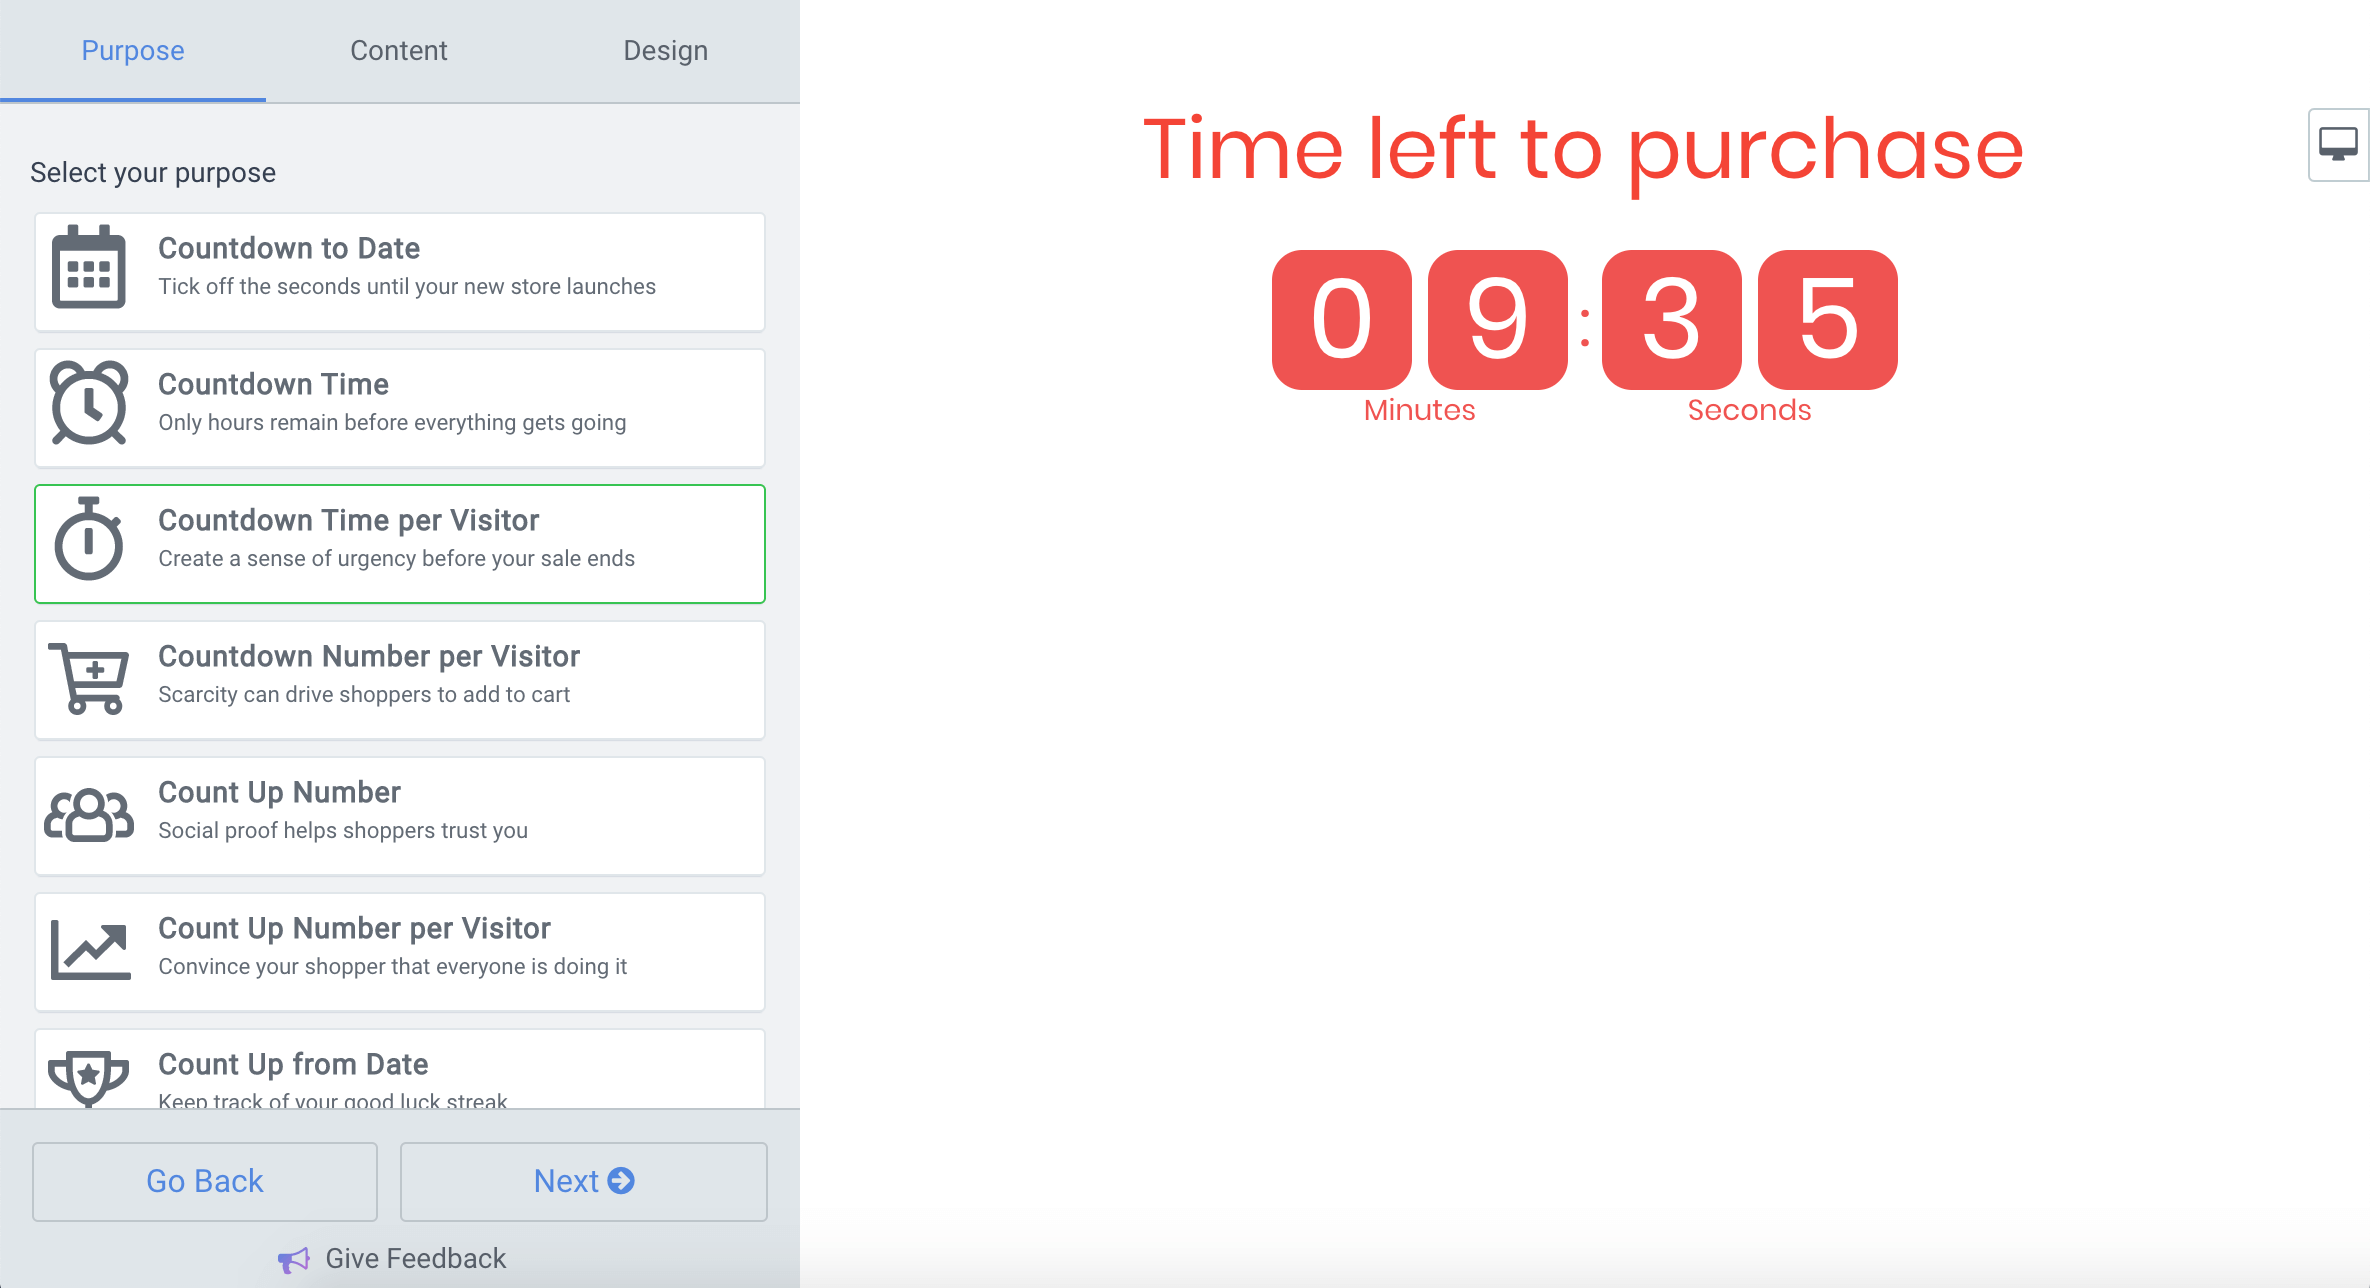Select the Count Up Number purpose
This screenshot has width=2370, height=1288.
tap(399, 815)
